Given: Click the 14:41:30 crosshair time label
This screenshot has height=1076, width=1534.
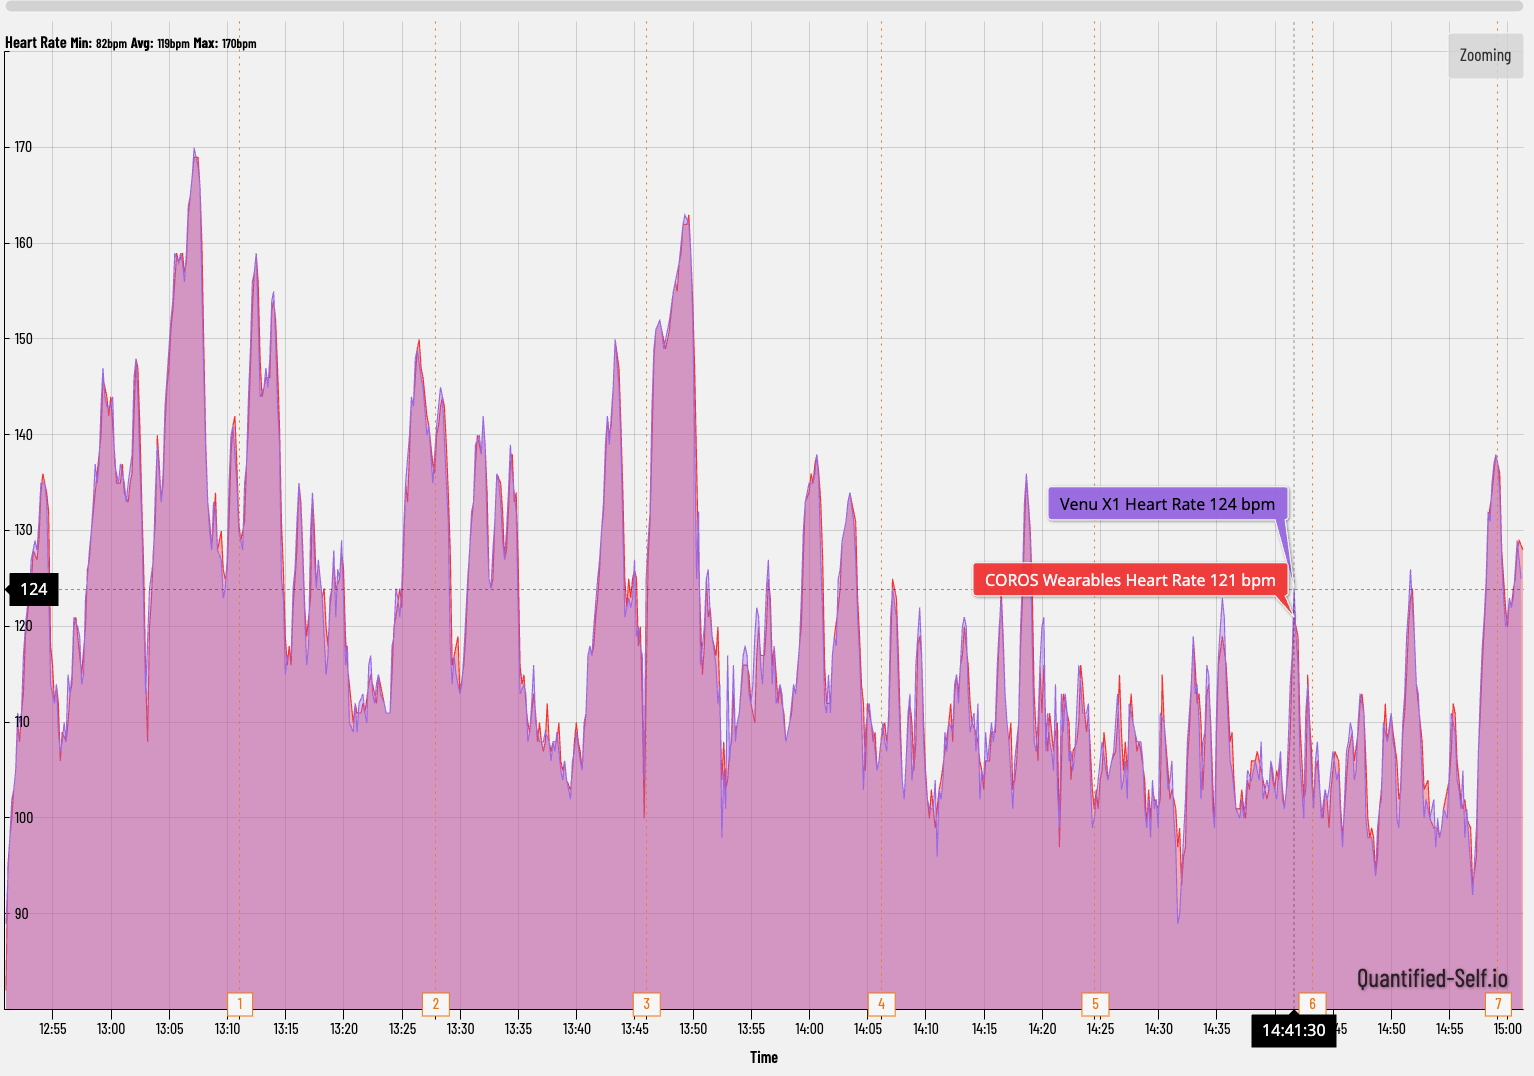Looking at the screenshot, I should pos(1294,1029).
